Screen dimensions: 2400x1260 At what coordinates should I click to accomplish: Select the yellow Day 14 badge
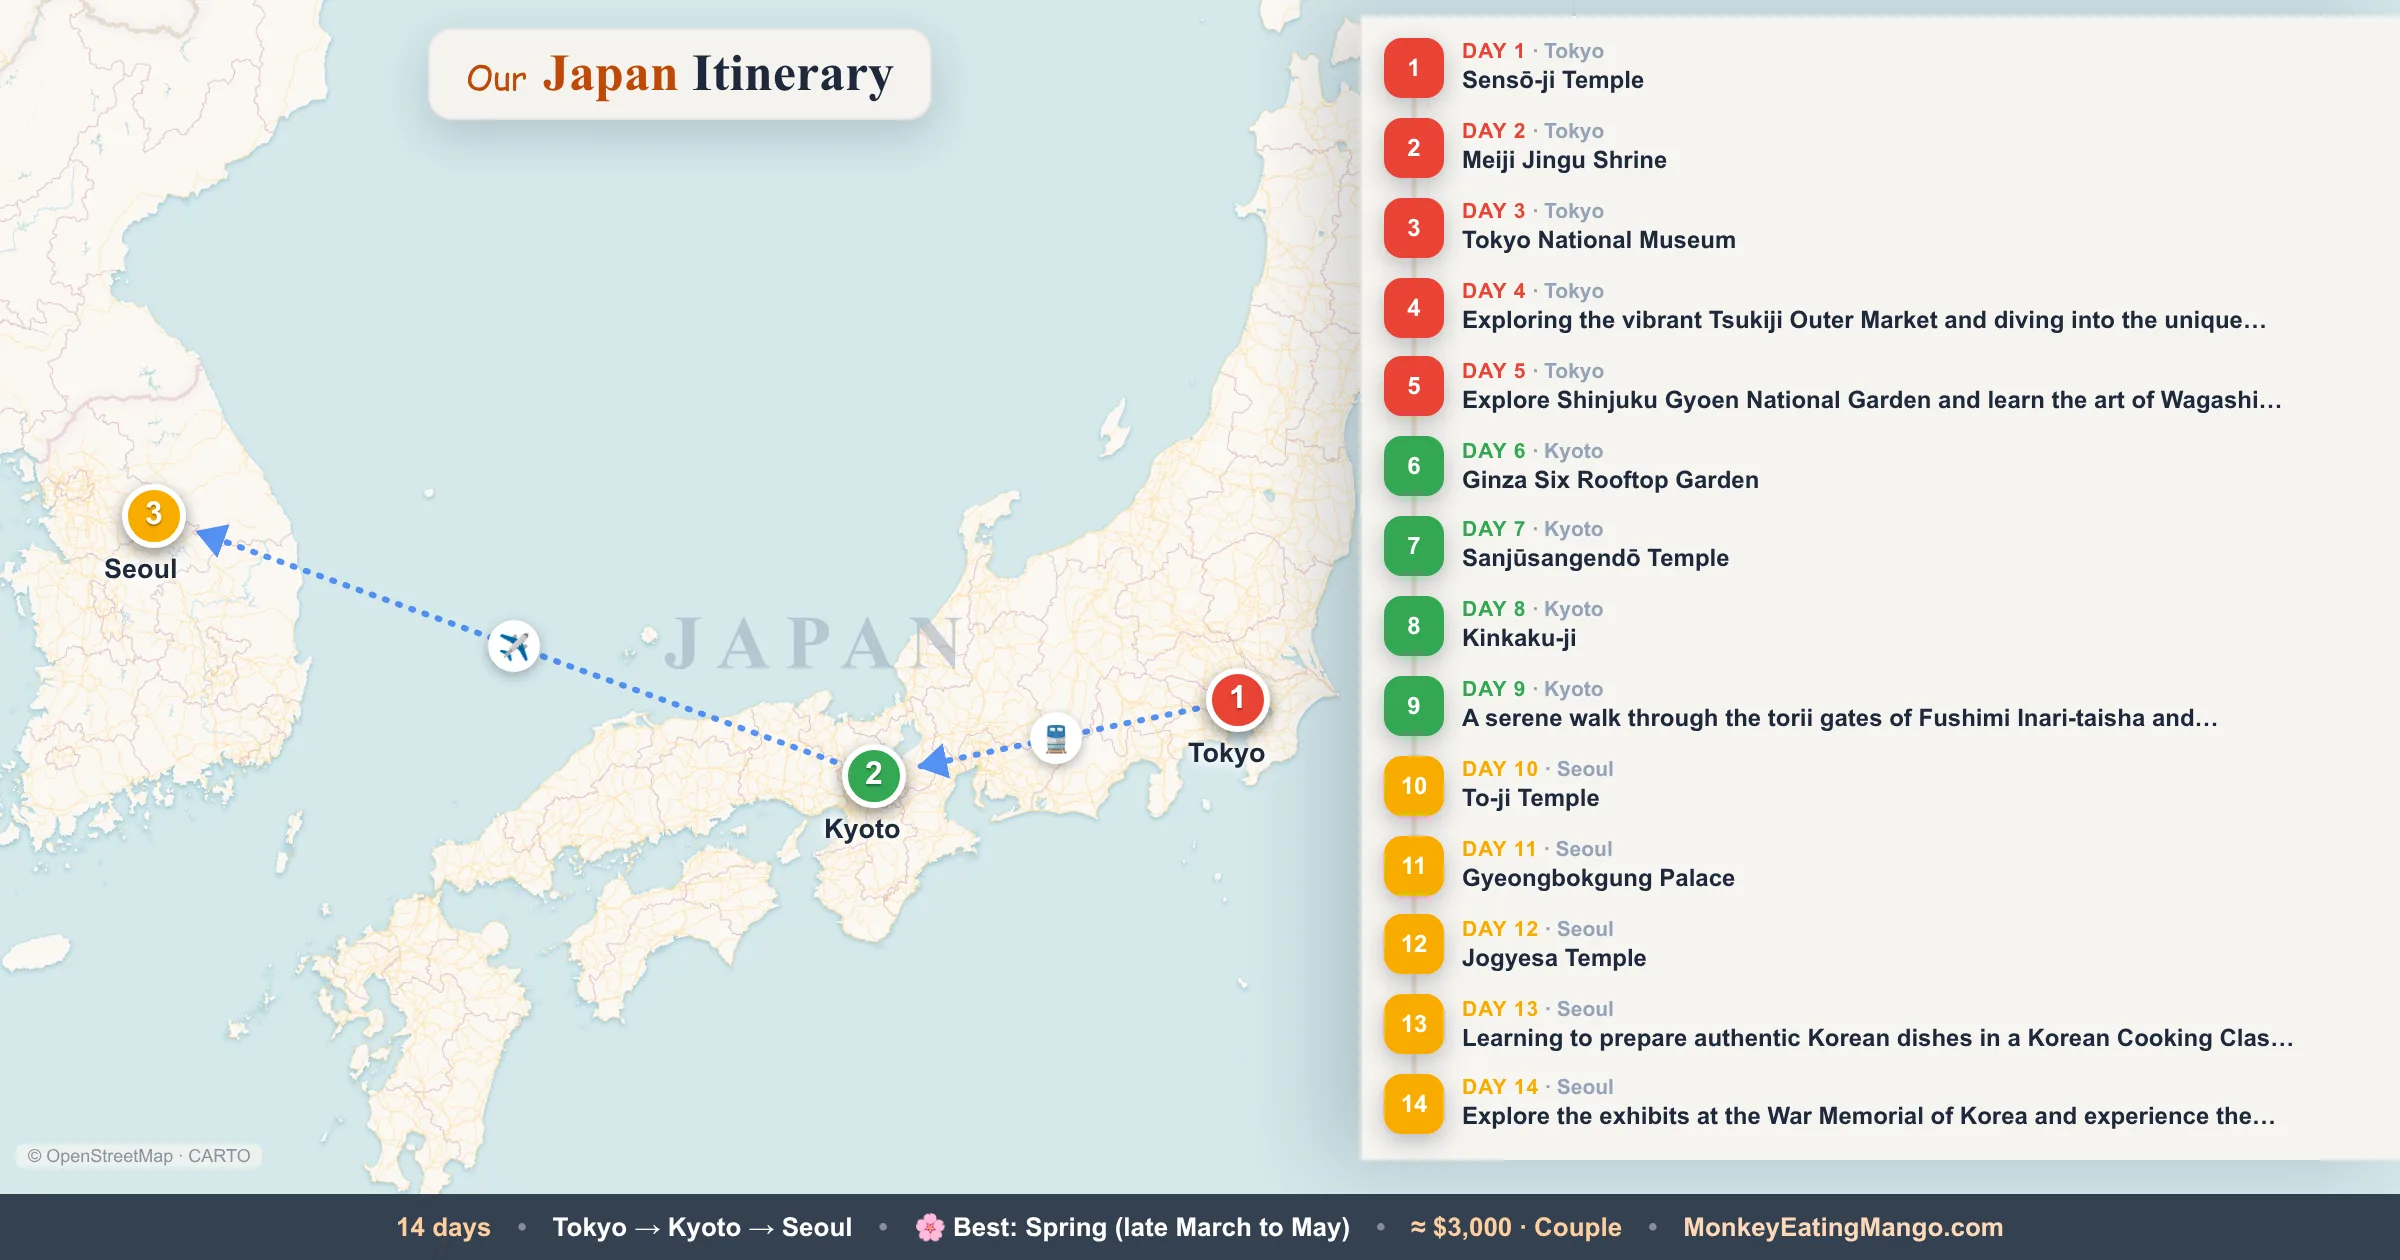click(1413, 1104)
